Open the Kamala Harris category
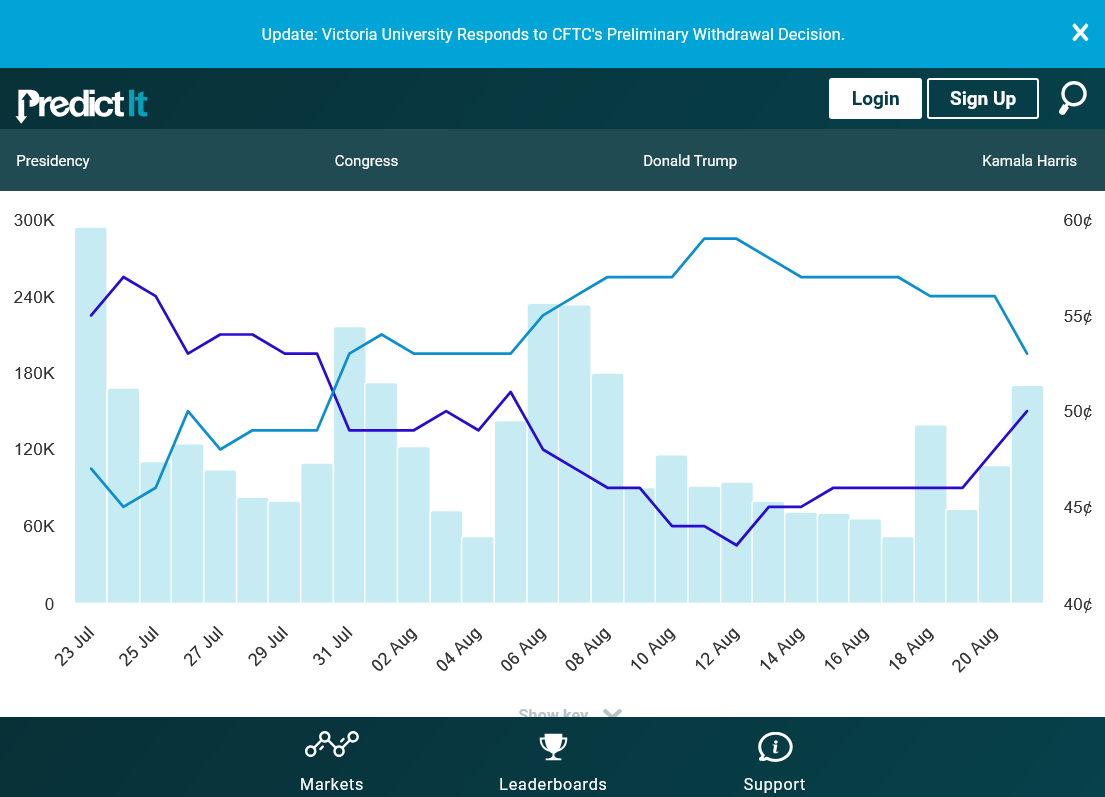The image size is (1105, 797). pyautogui.click(x=1029, y=161)
